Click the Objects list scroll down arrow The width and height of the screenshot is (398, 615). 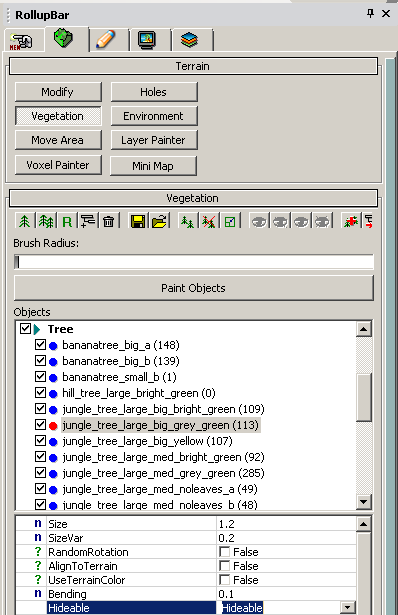coord(364,501)
